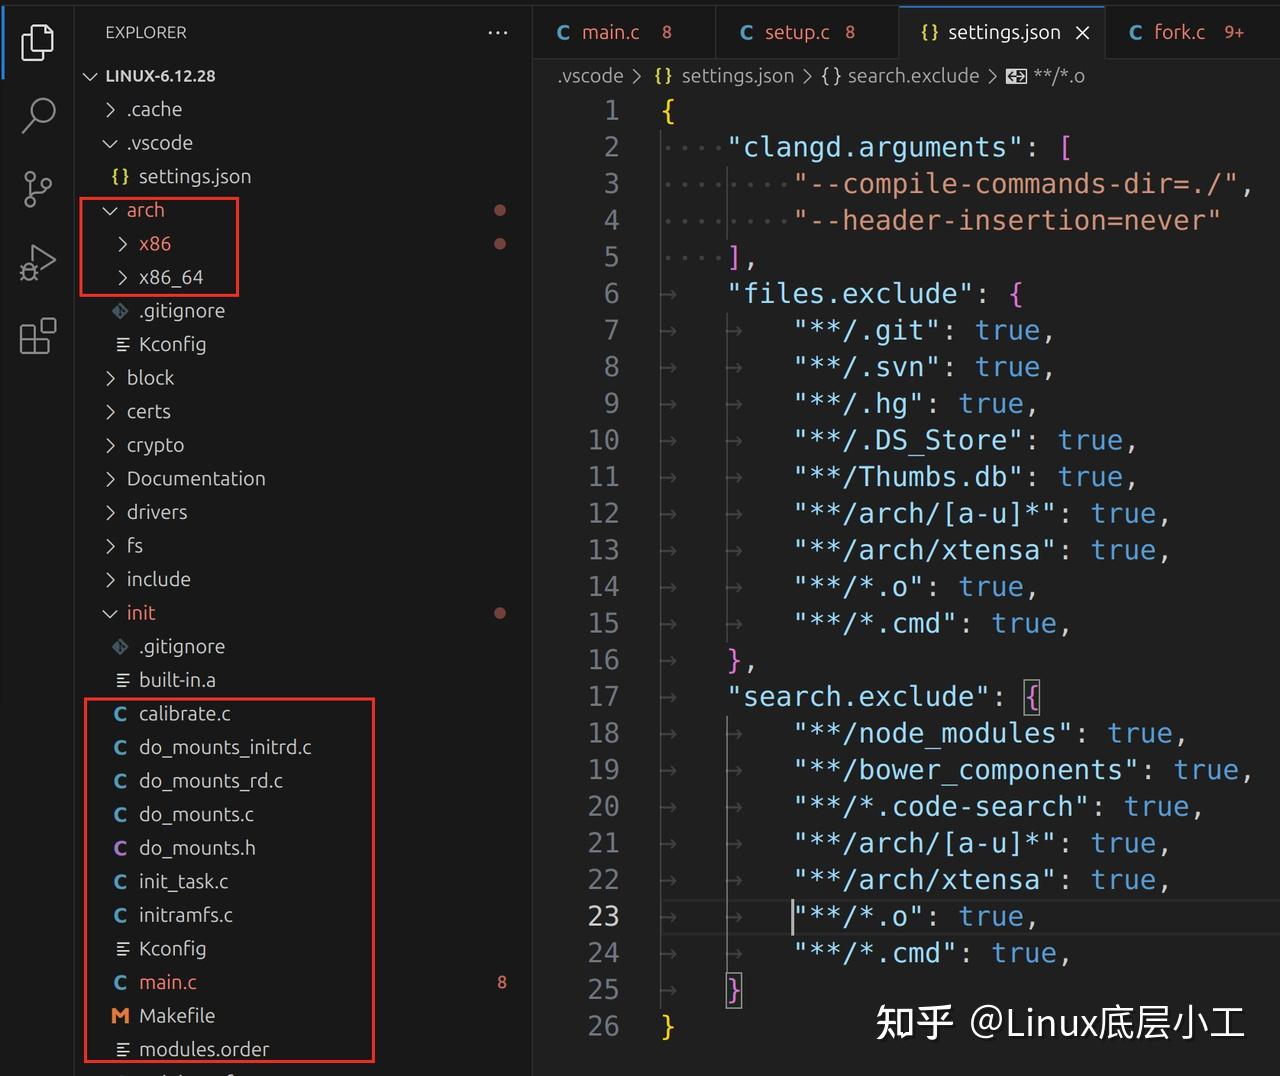Viewport: 1280px width, 1076px height.
Task: Click the JSON icon beside settings.json in tree
Action: tap(120, 176)
